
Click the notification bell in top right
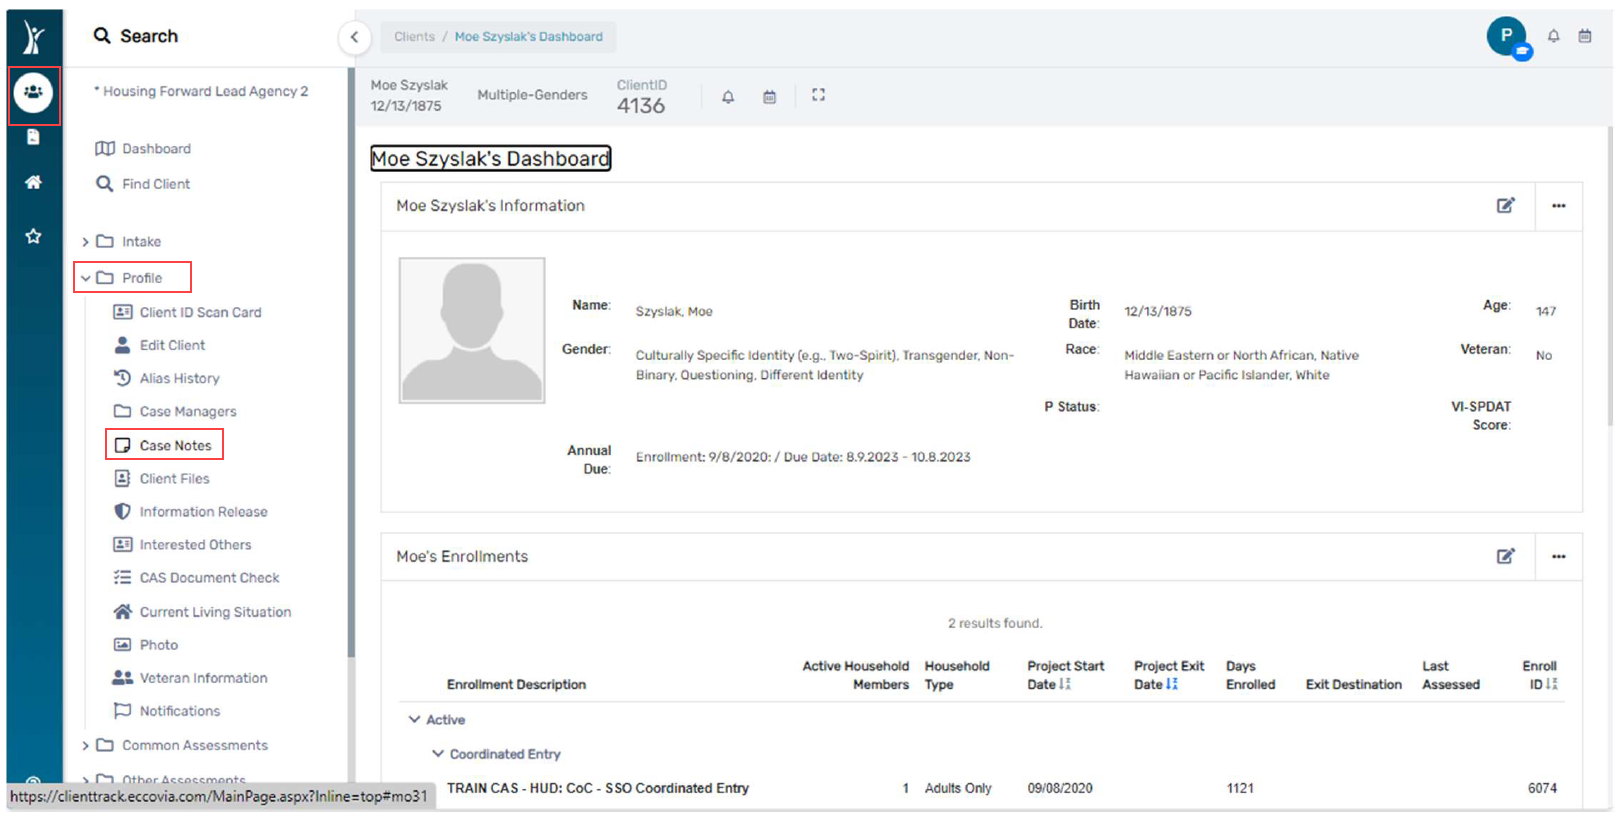click(1553, 36)
